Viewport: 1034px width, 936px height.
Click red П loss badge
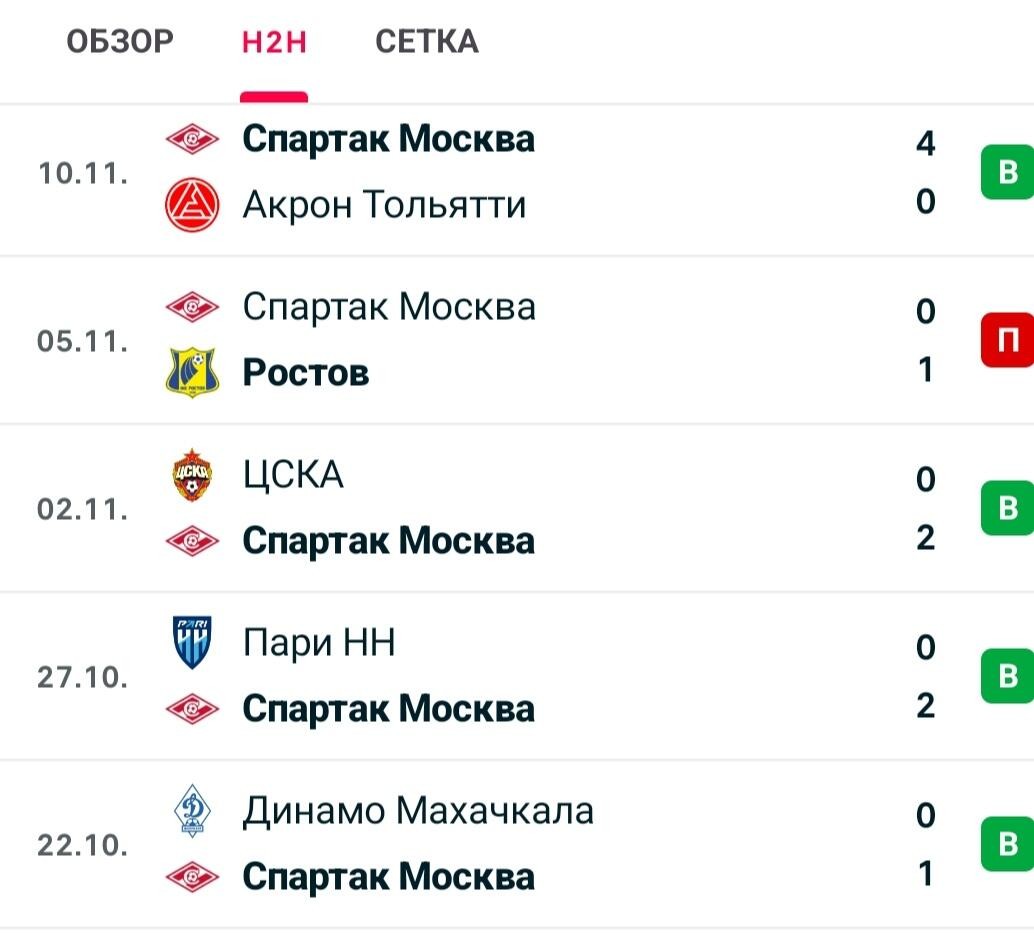tap(1007, 340)
